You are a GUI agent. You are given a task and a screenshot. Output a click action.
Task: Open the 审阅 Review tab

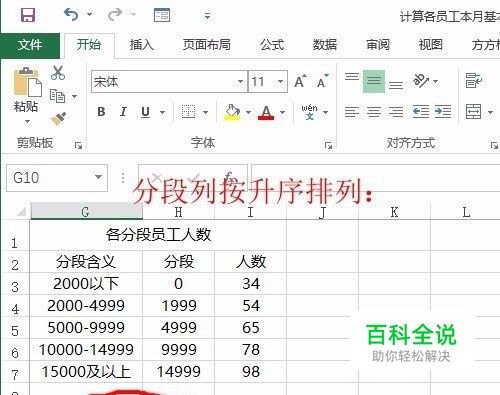point(378,45)
